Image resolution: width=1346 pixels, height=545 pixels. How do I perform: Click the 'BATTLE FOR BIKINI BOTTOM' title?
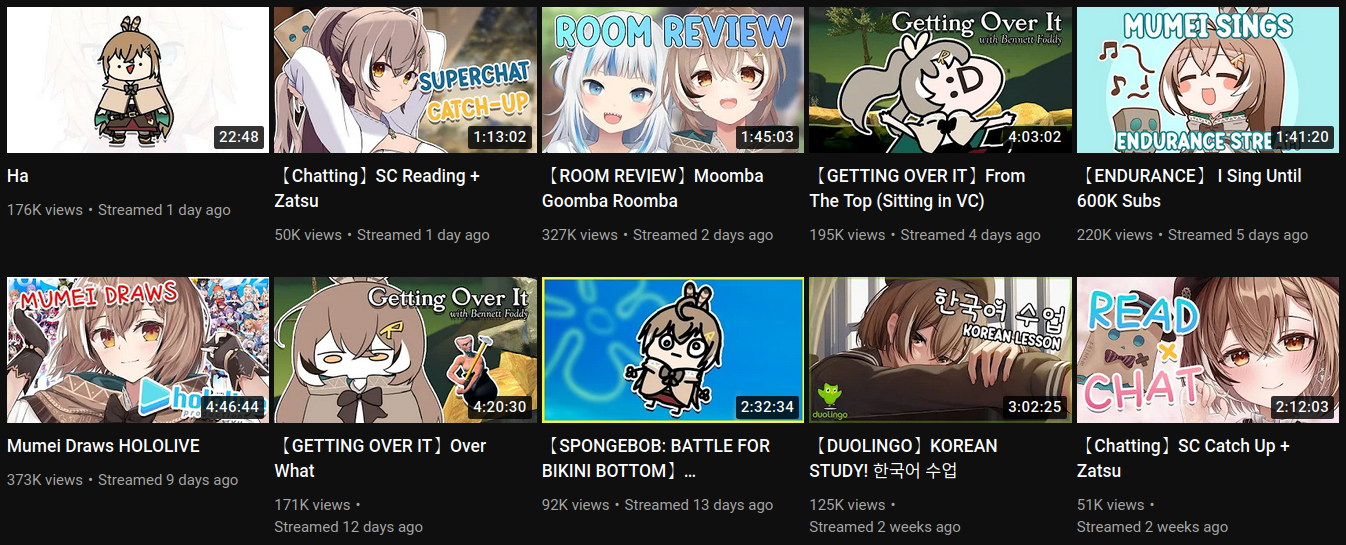coord(656,458)
